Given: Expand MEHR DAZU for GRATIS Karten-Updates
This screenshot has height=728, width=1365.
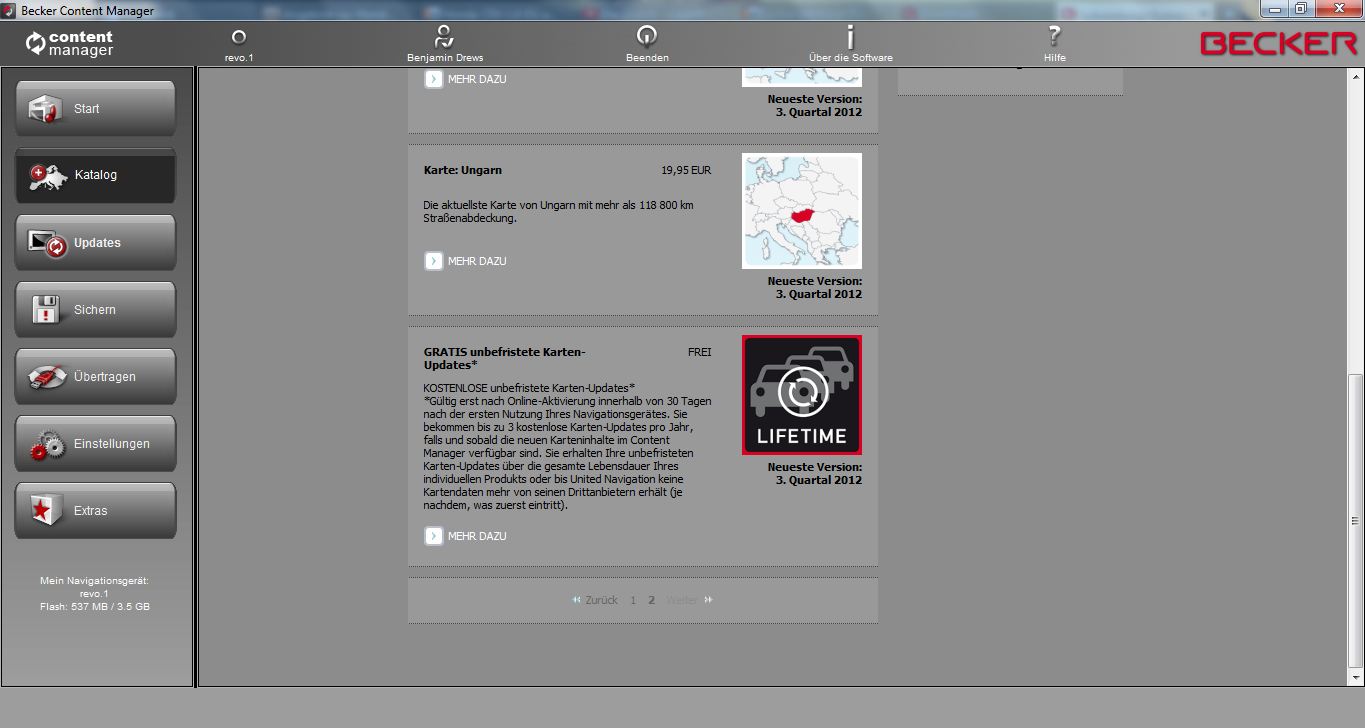Looking at the screenshot, I should tap(466, 536).
